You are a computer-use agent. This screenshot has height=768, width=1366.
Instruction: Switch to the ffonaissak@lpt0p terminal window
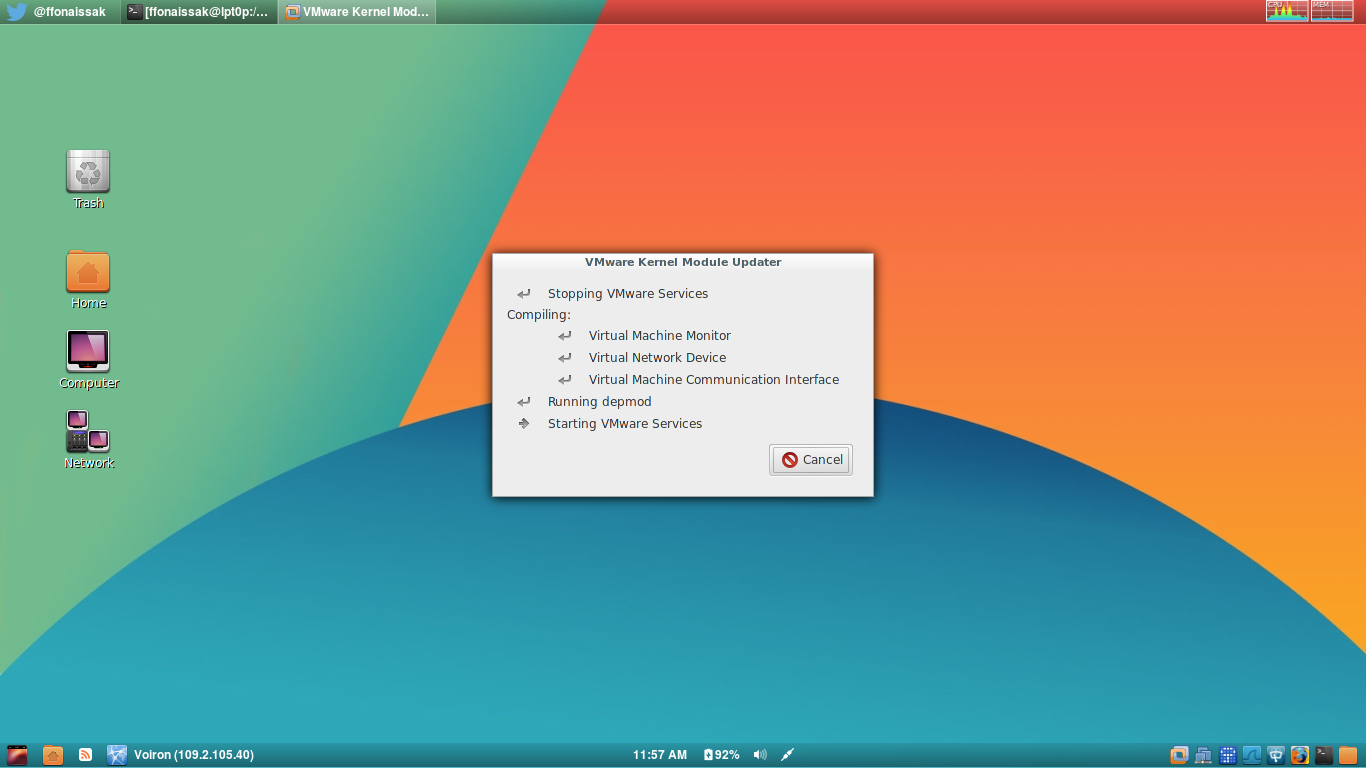pos(199,12)
